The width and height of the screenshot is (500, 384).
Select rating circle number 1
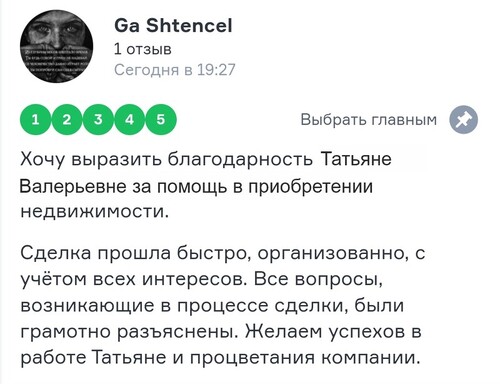click(35, 119)
